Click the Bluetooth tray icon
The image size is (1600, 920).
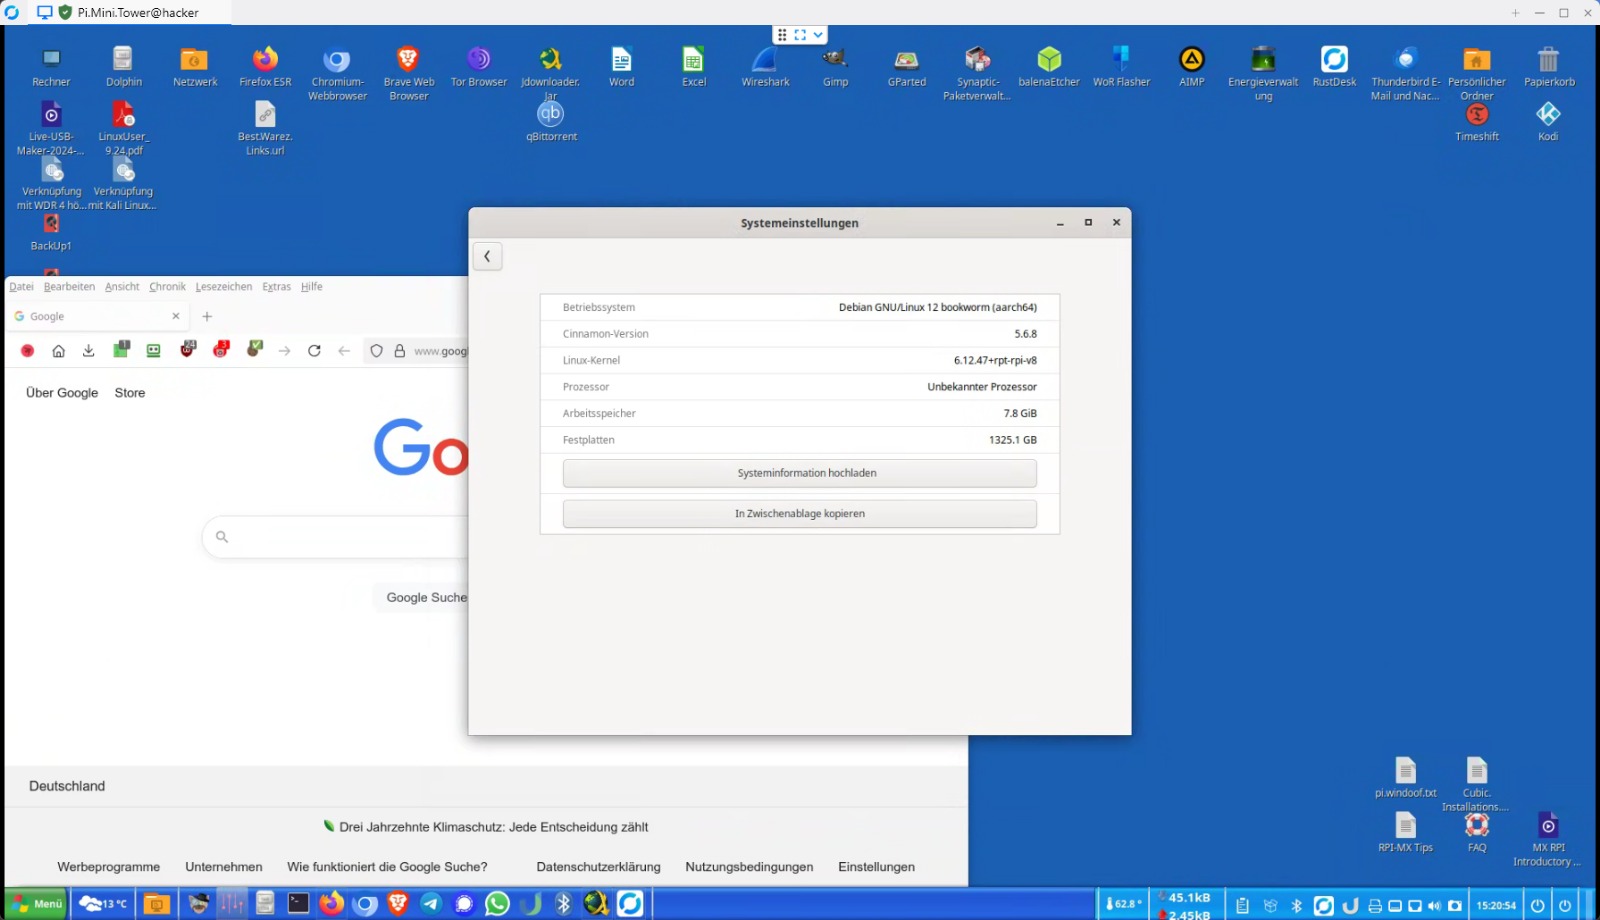1296,906
